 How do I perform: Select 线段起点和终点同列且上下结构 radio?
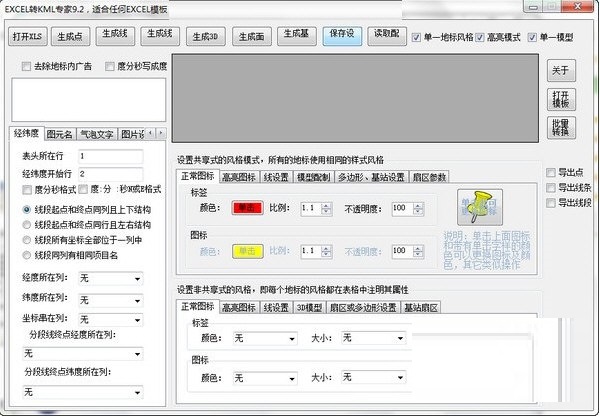[26, 210]
